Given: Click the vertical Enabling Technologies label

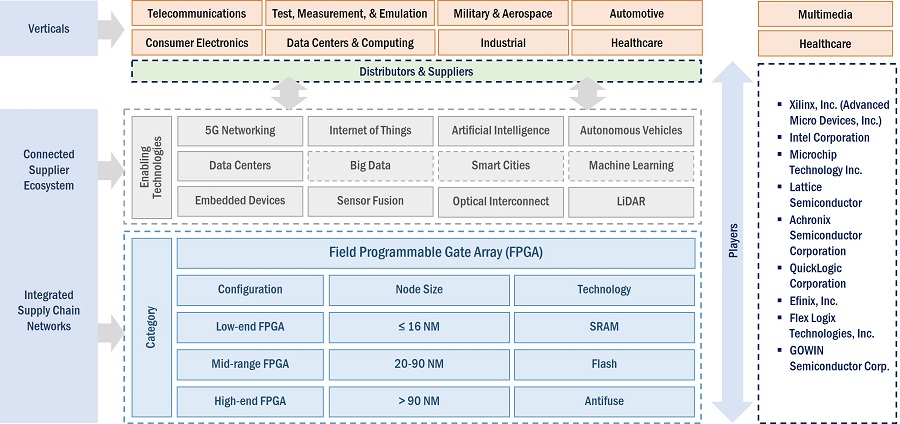Looking at the screenshot, I should 152,167.
